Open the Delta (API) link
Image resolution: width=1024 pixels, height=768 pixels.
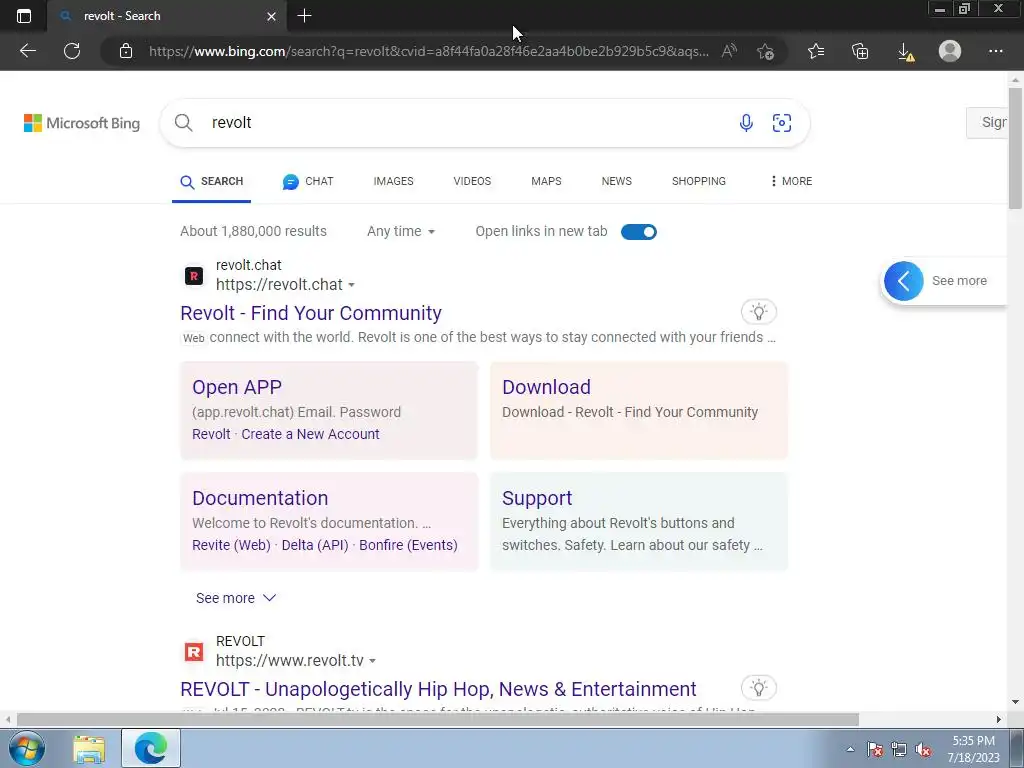pyautogui.click(x=315, y=545)
